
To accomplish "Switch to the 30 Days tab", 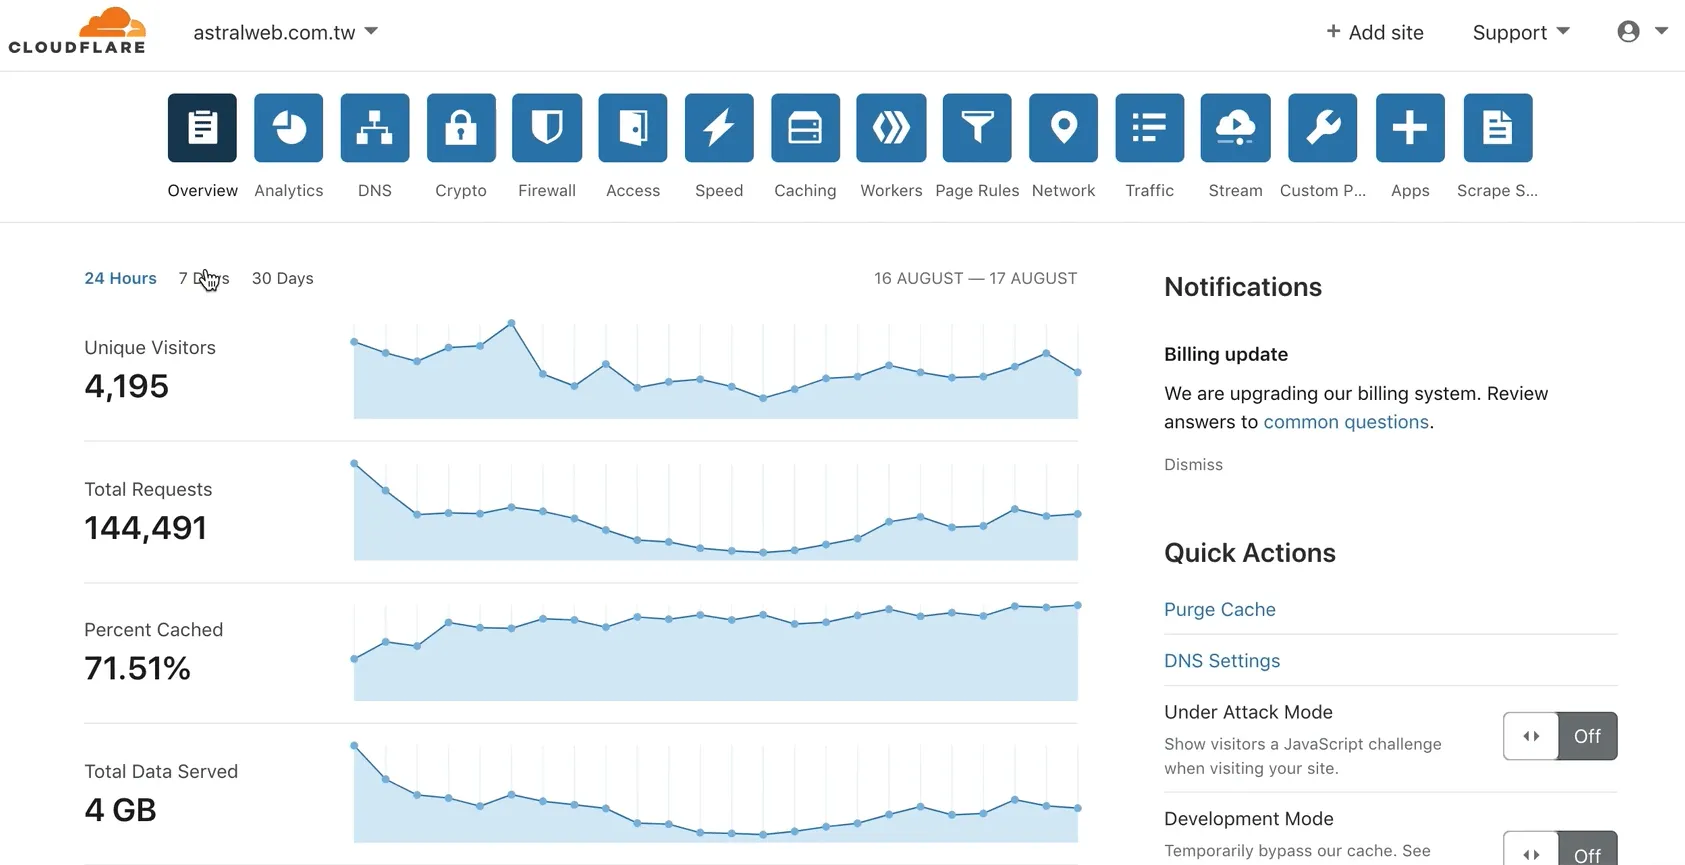I will pos(282,278).
